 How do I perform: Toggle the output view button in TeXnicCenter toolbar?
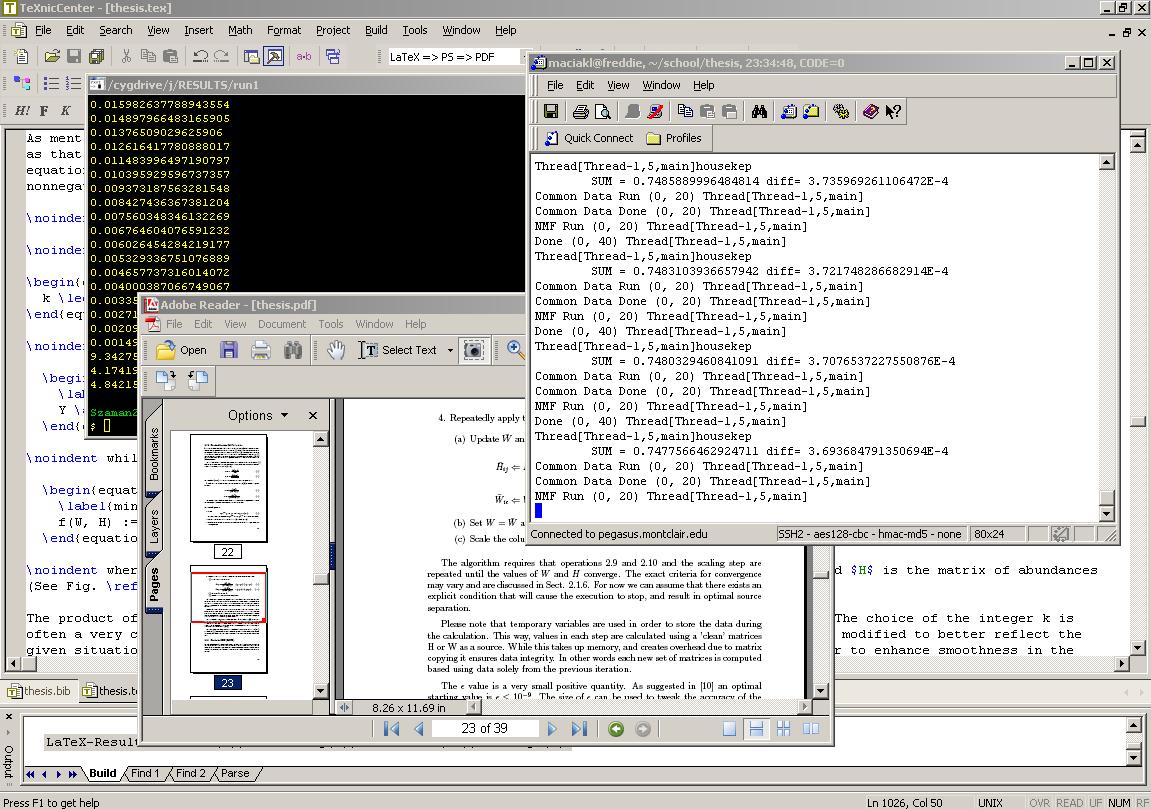[273, 57]
